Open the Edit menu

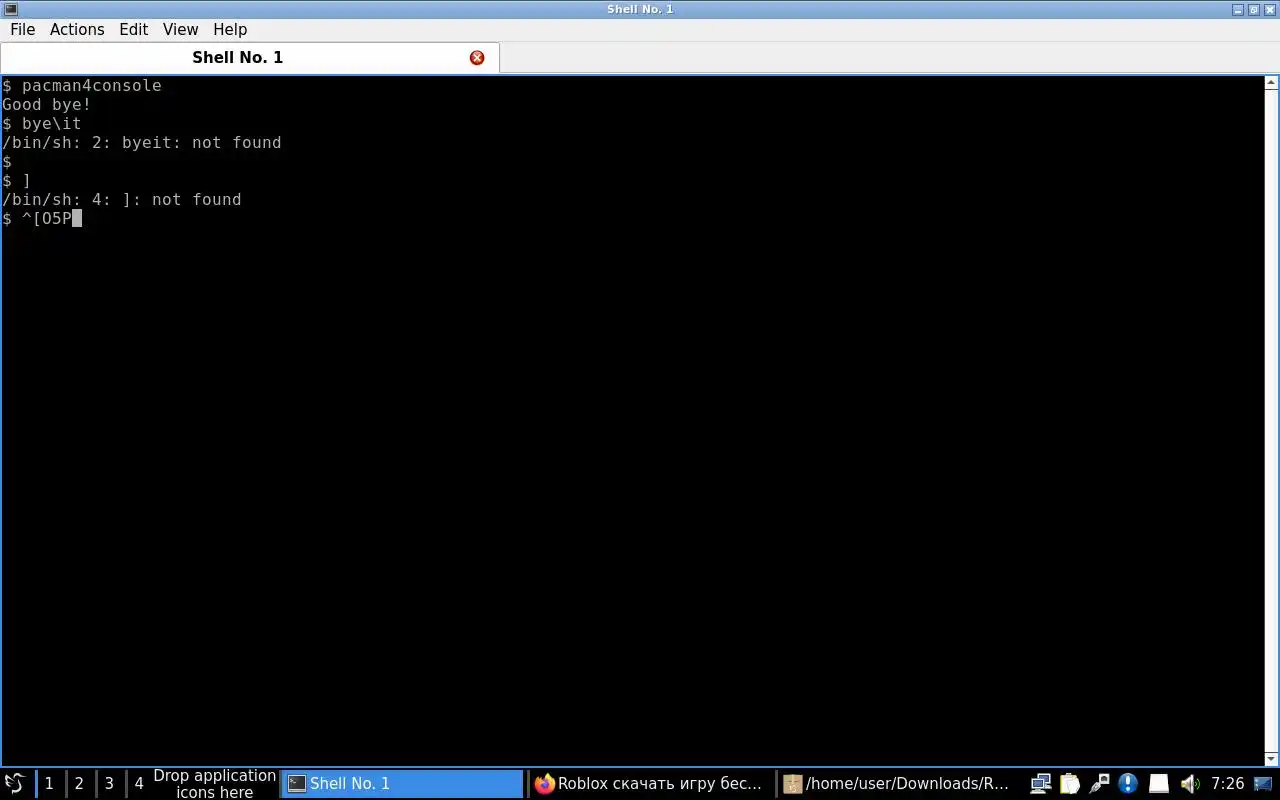[x=134, y=30]
